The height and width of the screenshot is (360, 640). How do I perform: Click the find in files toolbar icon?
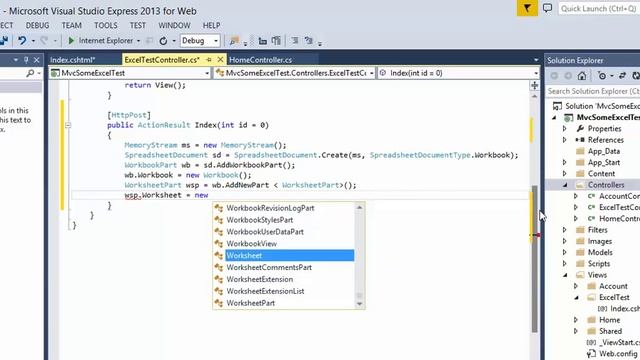coord(234,41)
